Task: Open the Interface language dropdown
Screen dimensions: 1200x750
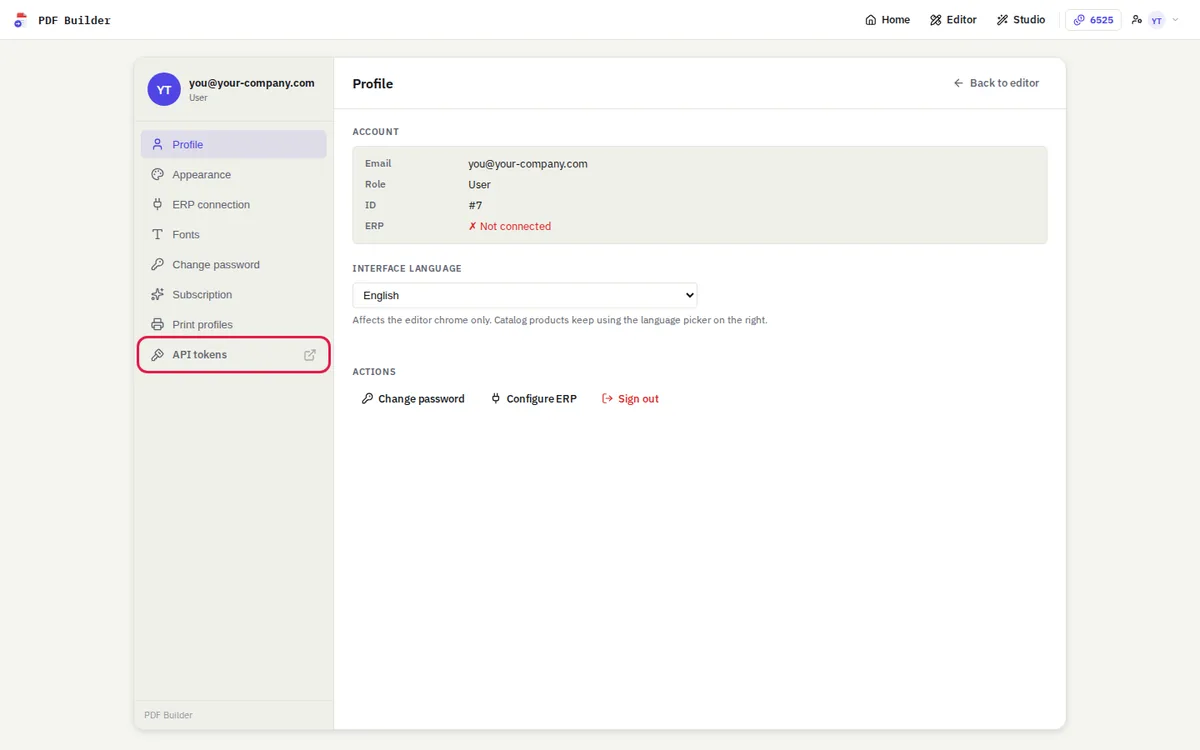Action: point(525,295)
